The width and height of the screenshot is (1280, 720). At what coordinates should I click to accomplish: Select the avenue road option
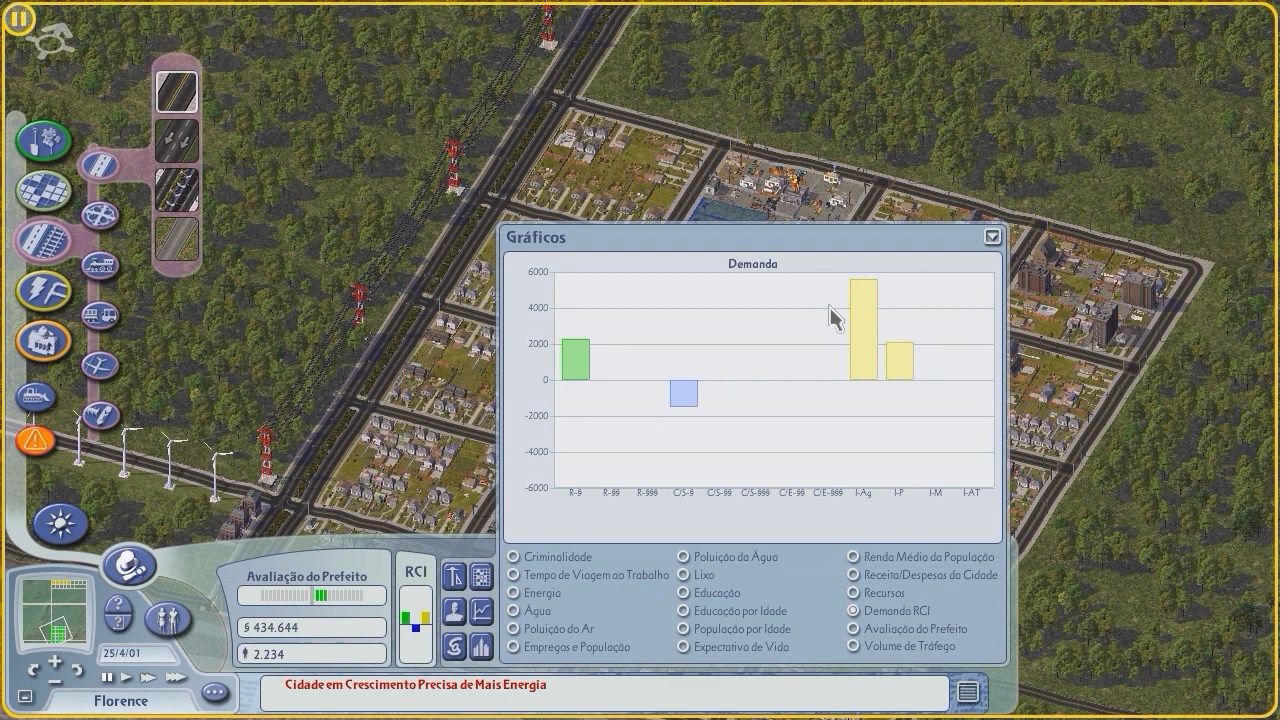(x=177, y=190)
